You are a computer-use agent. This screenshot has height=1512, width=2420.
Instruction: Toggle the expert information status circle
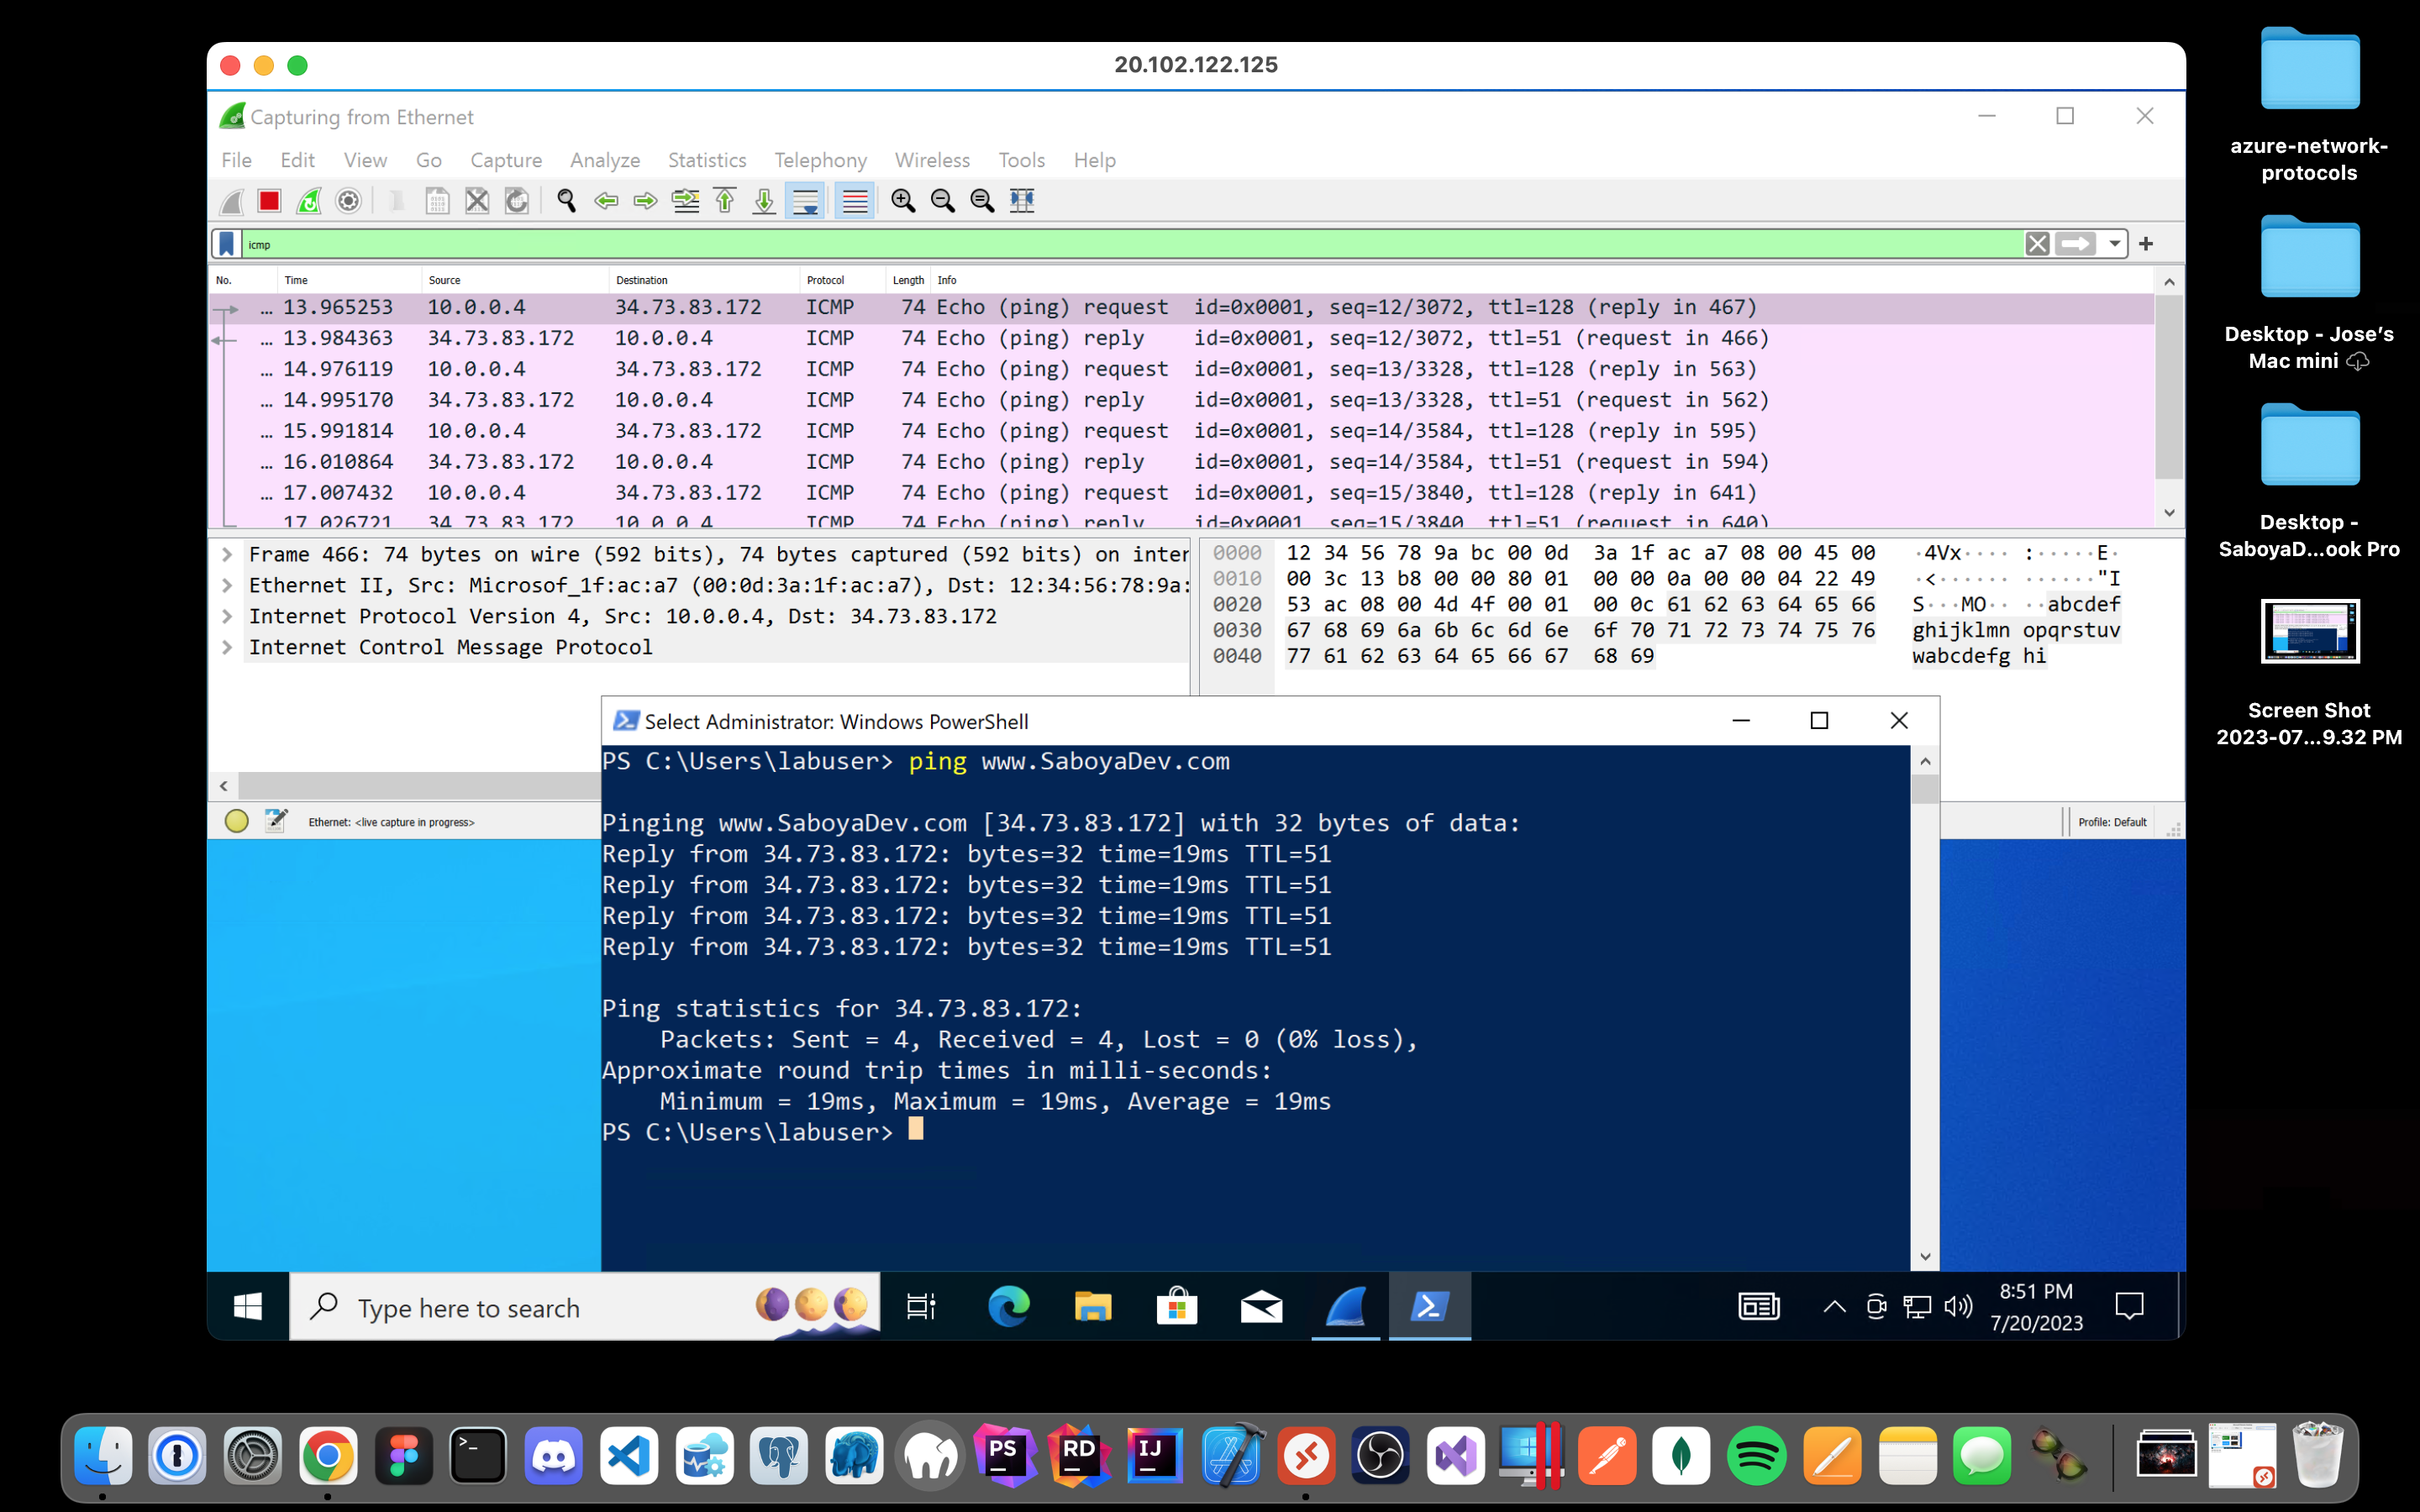(x=237, y=822)
